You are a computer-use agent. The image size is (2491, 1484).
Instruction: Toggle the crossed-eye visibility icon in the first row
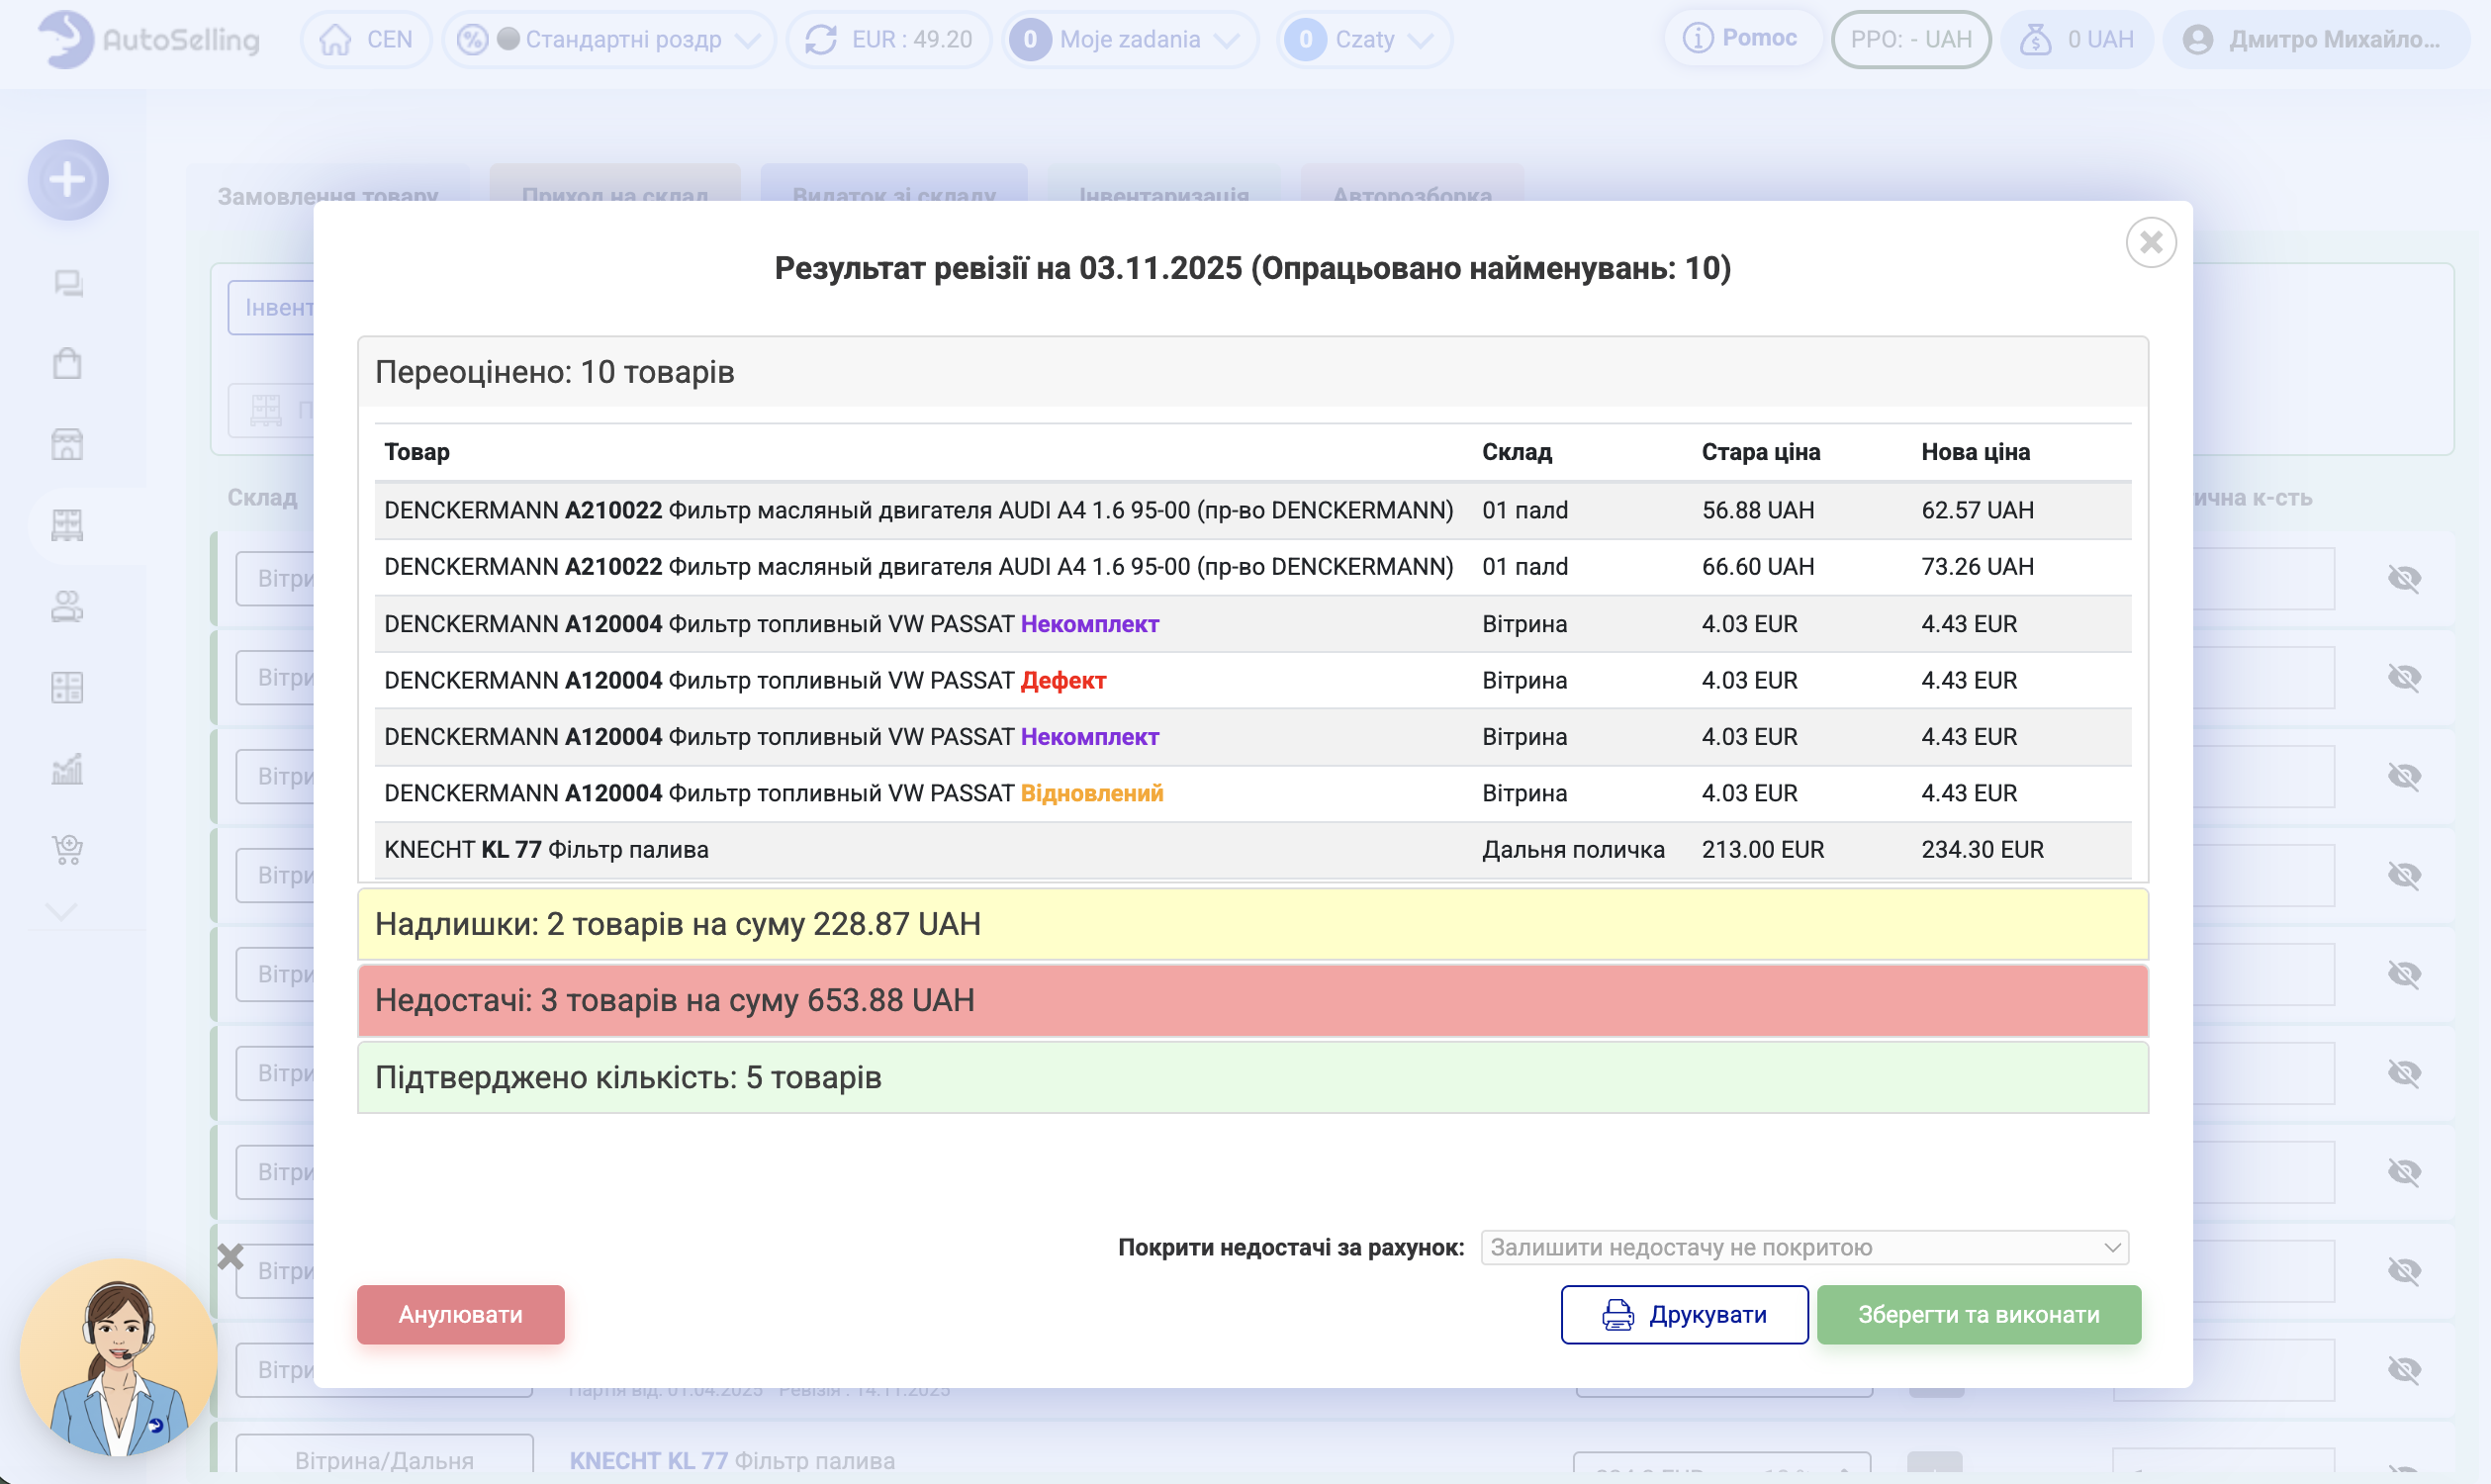2404,579
